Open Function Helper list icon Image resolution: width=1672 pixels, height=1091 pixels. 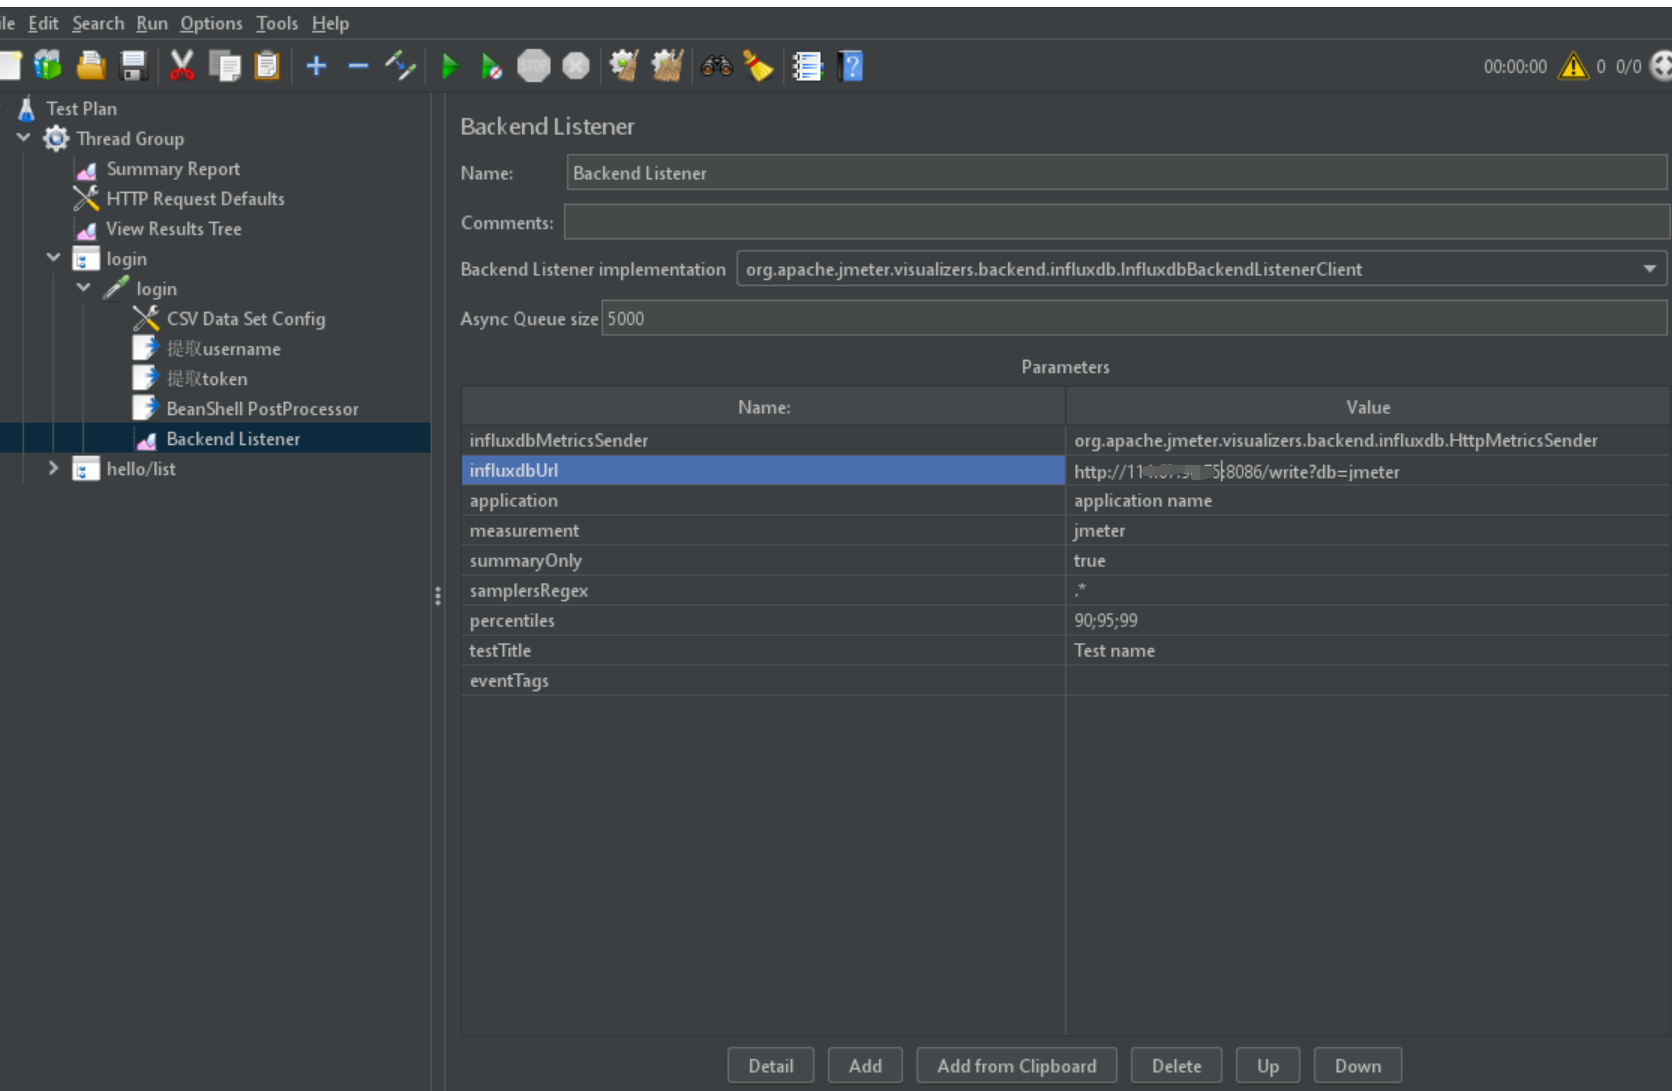807,66
